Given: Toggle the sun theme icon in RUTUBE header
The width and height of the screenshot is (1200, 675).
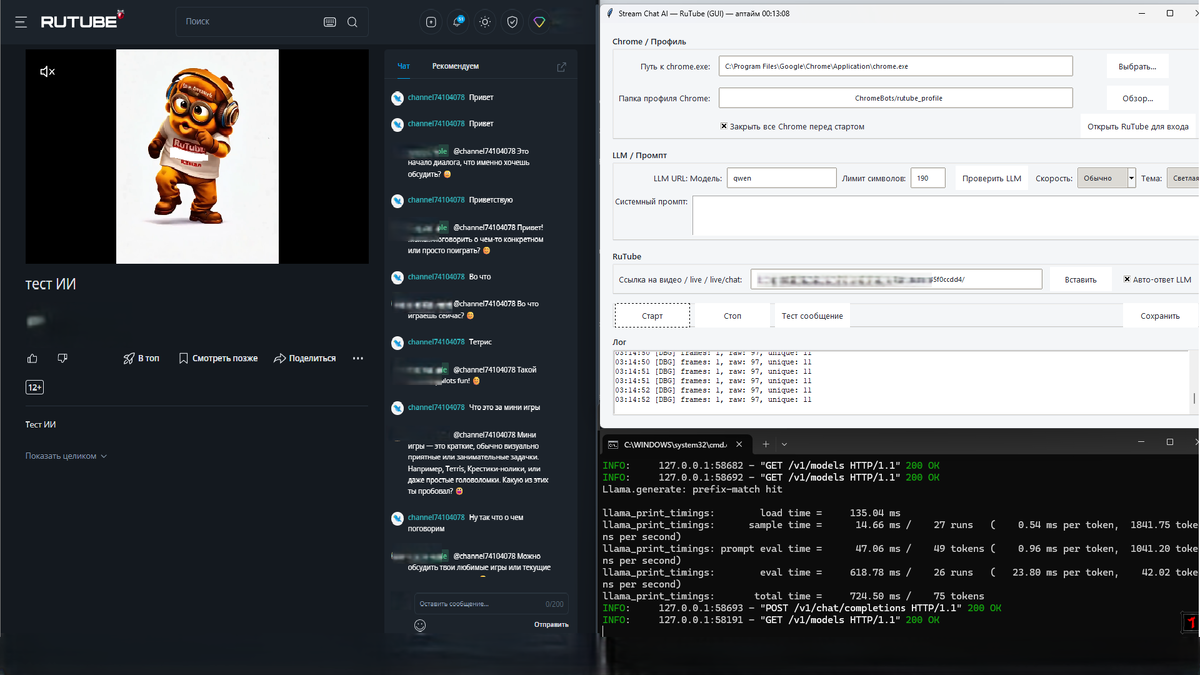Looking at the screenshot, I should coord(485,21).
